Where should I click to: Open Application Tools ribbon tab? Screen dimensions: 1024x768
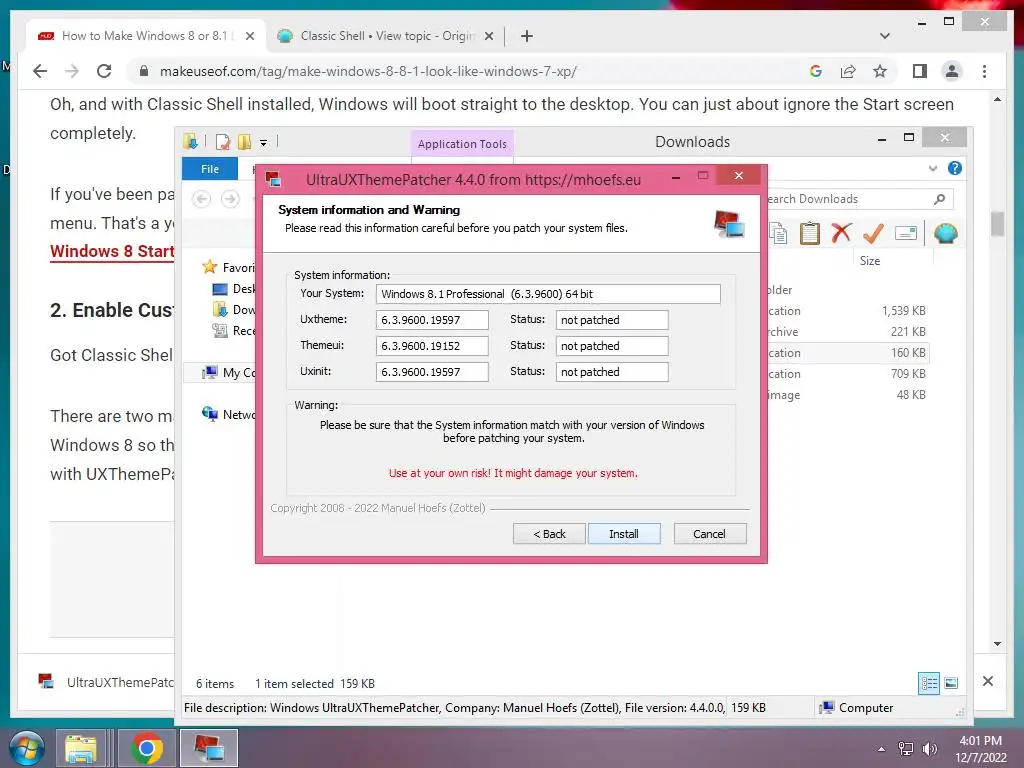click(x=462, y=144)
